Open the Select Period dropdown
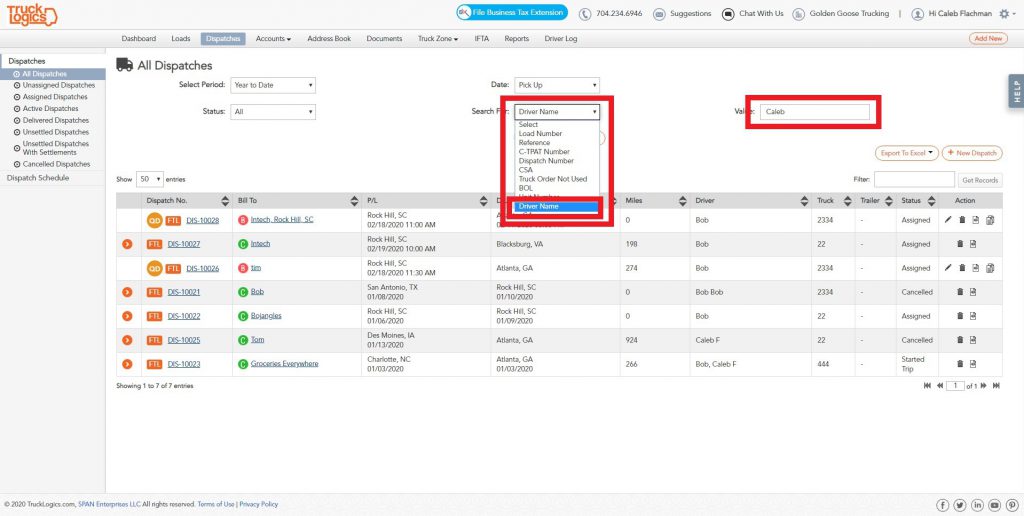This screenshot has width=1024, height=516. [273, 85]
